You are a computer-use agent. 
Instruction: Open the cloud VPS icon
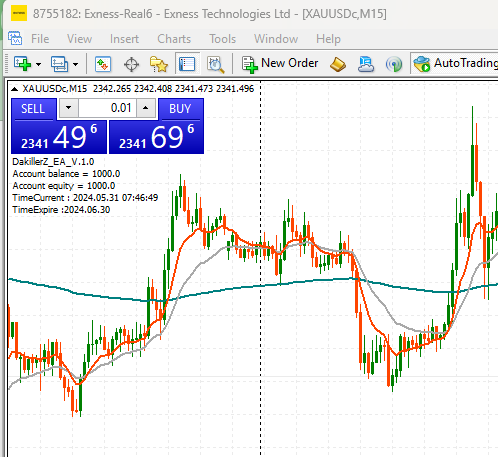[x=366, y=64]
